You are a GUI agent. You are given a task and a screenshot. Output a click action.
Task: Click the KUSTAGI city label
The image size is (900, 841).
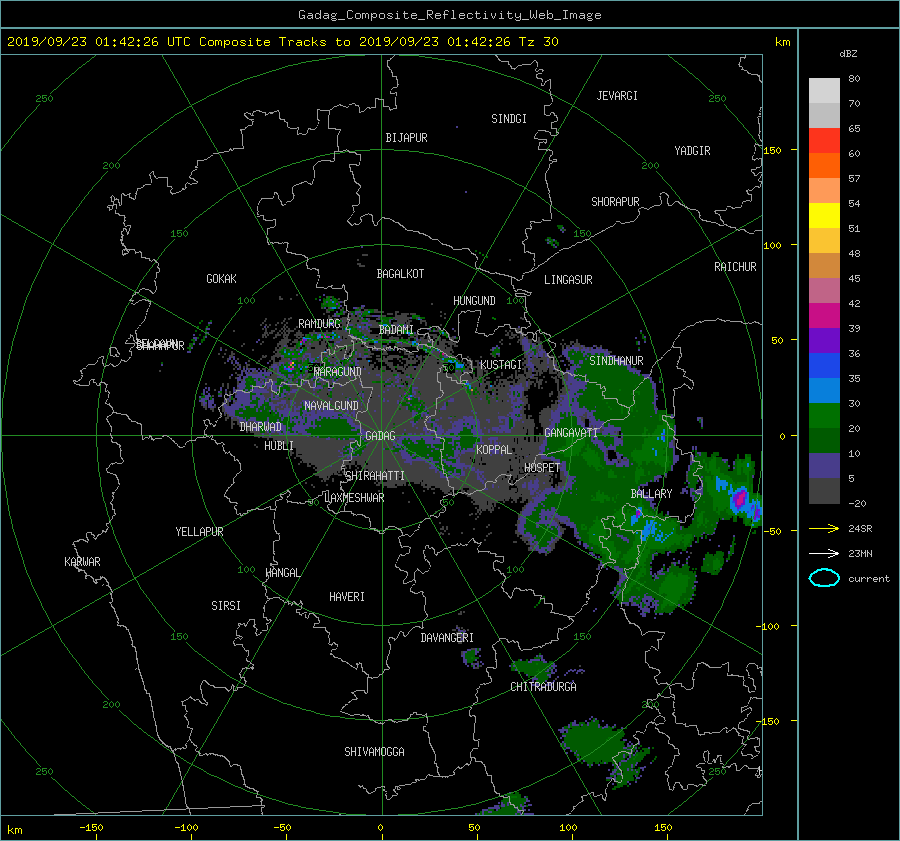click(501, 365)
